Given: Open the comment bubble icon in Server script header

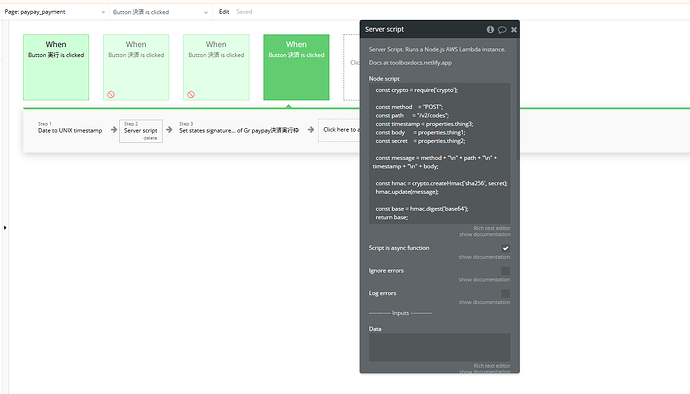Looking at the screenshot, I should (x=502, y=29).
